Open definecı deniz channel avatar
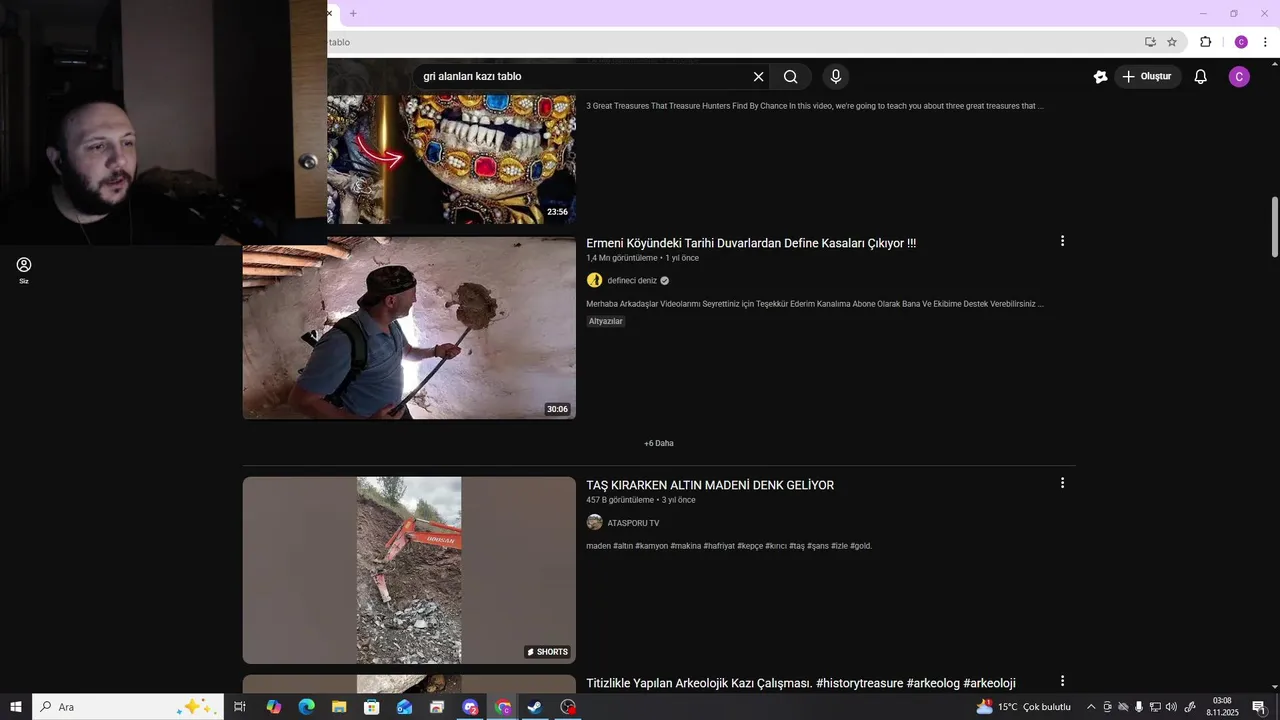This screenshot has height=720, width=1280. point(594,280)
